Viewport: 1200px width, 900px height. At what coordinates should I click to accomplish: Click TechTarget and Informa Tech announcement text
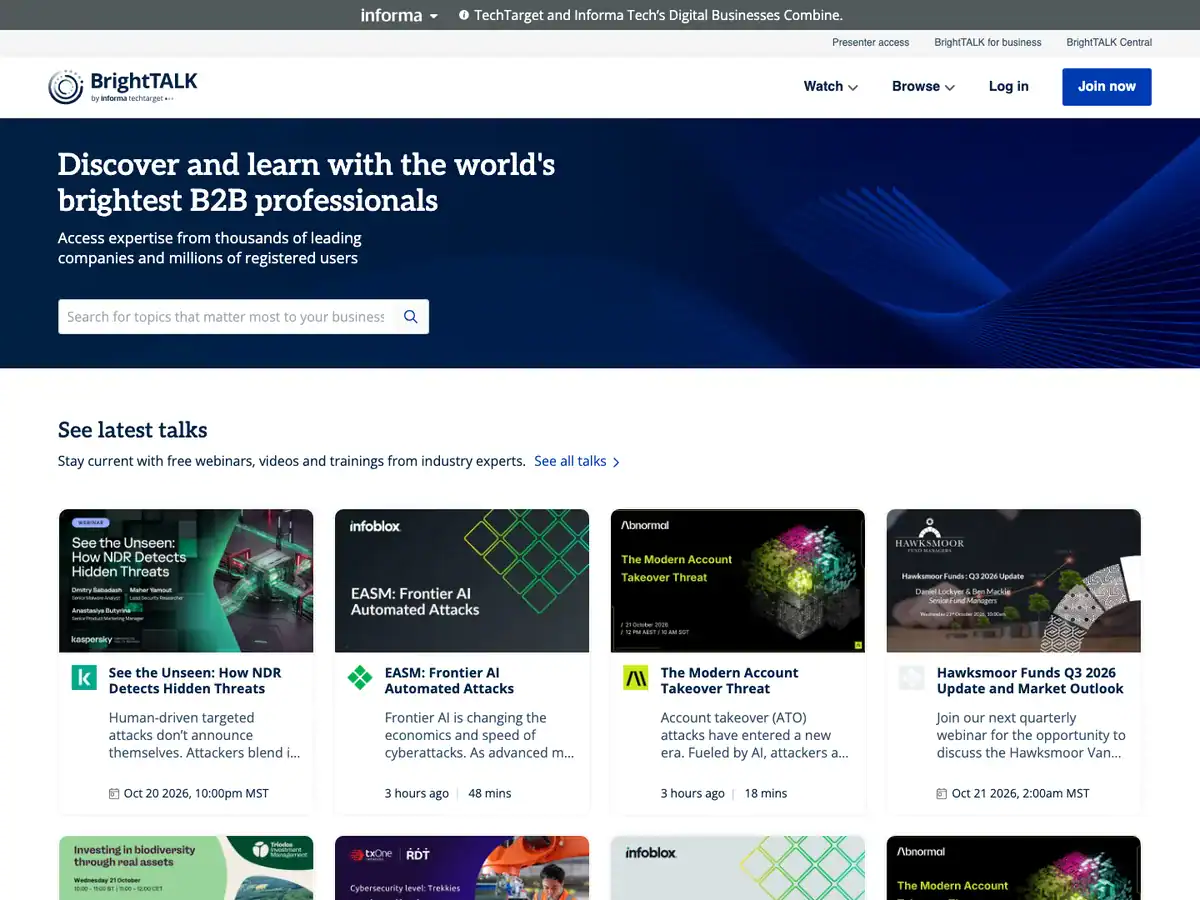659,15
